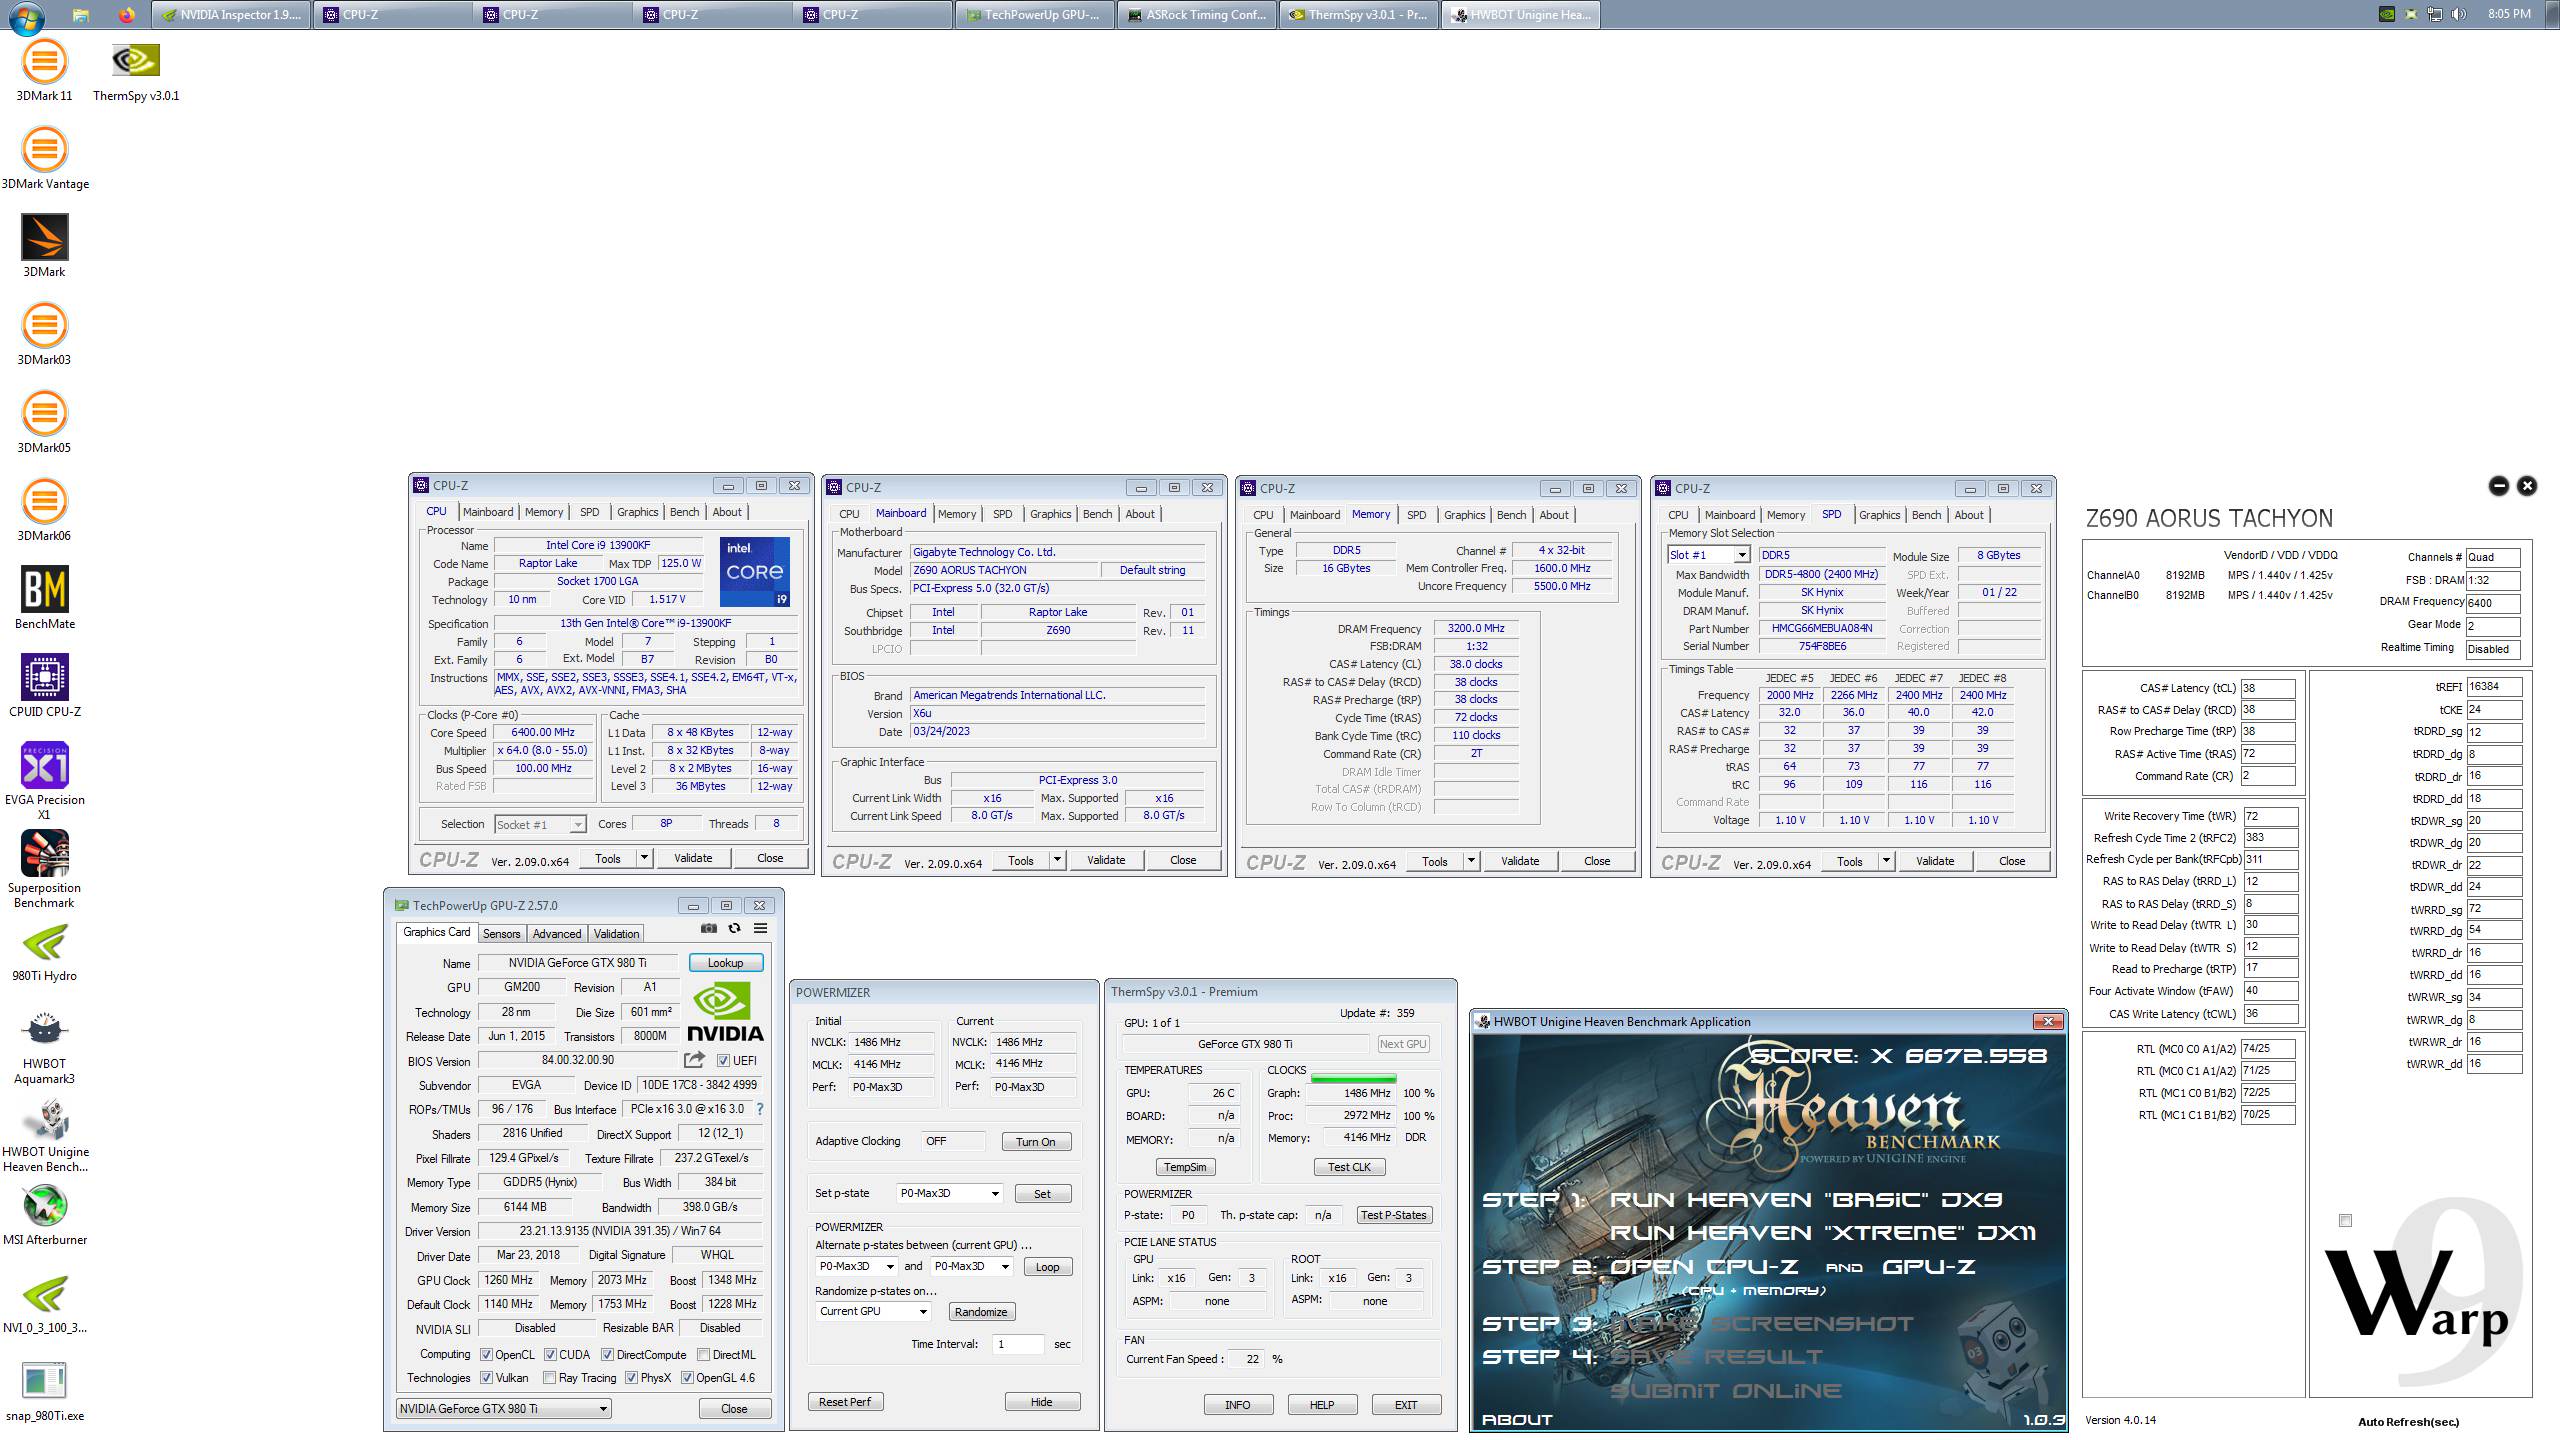2560x1440 pixels.
Task: Click the GPU-Z BIOS share/export icon
Action: tap(694, 1060)
